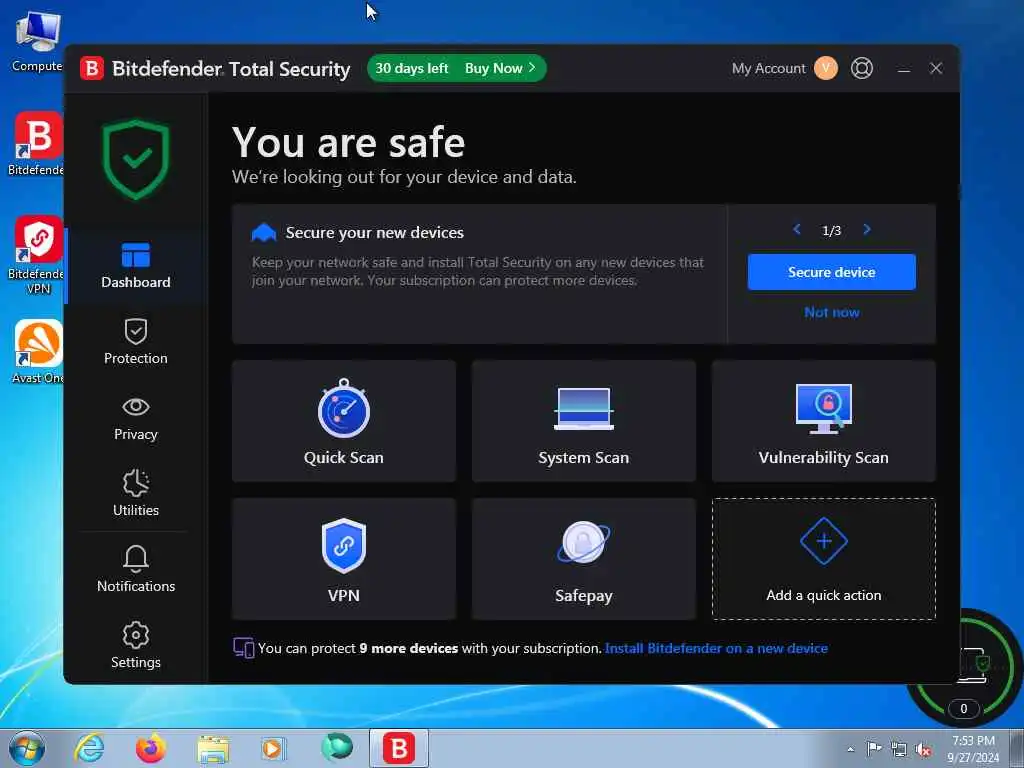This screenshot has height=768, width=1024.
Task: Launch Safepay browser tile
Action: (x=583, y=558)
